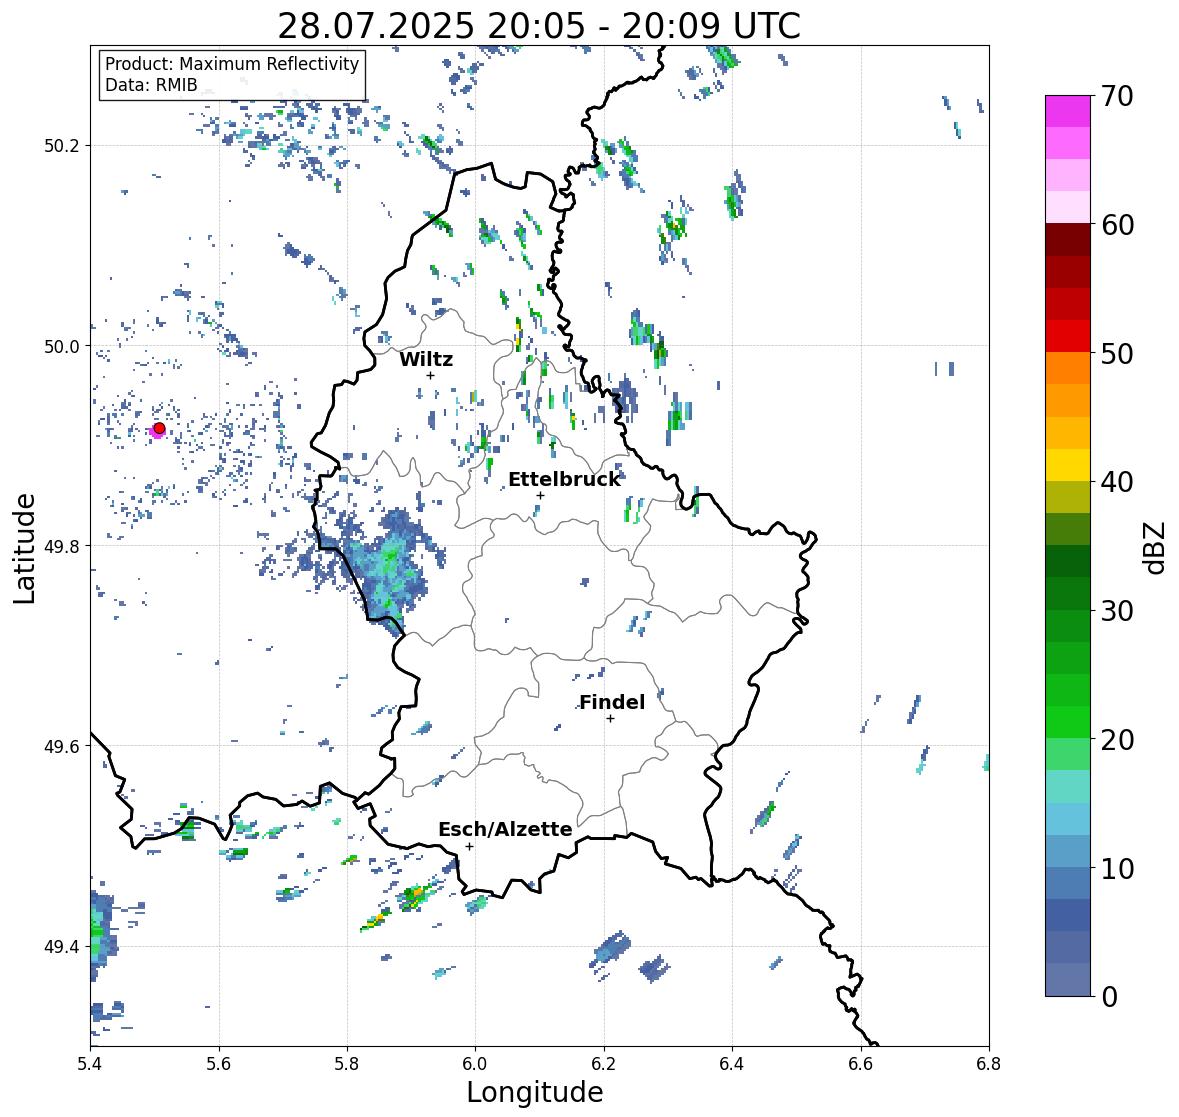The height and width of the screenshot is (1117, 1179).
Task: Click the cross marker below Esch/Alzette
Action: [x=469, y=846]
